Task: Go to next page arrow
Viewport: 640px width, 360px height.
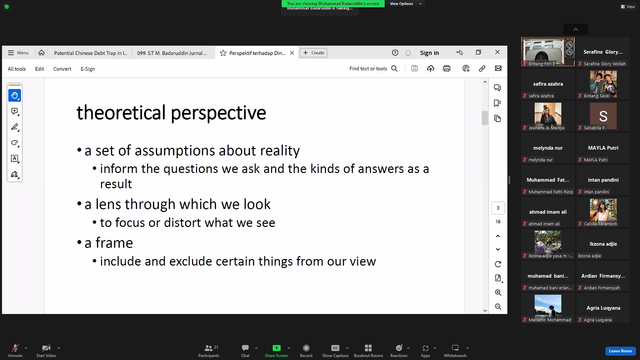Action: tap(498, 249)
